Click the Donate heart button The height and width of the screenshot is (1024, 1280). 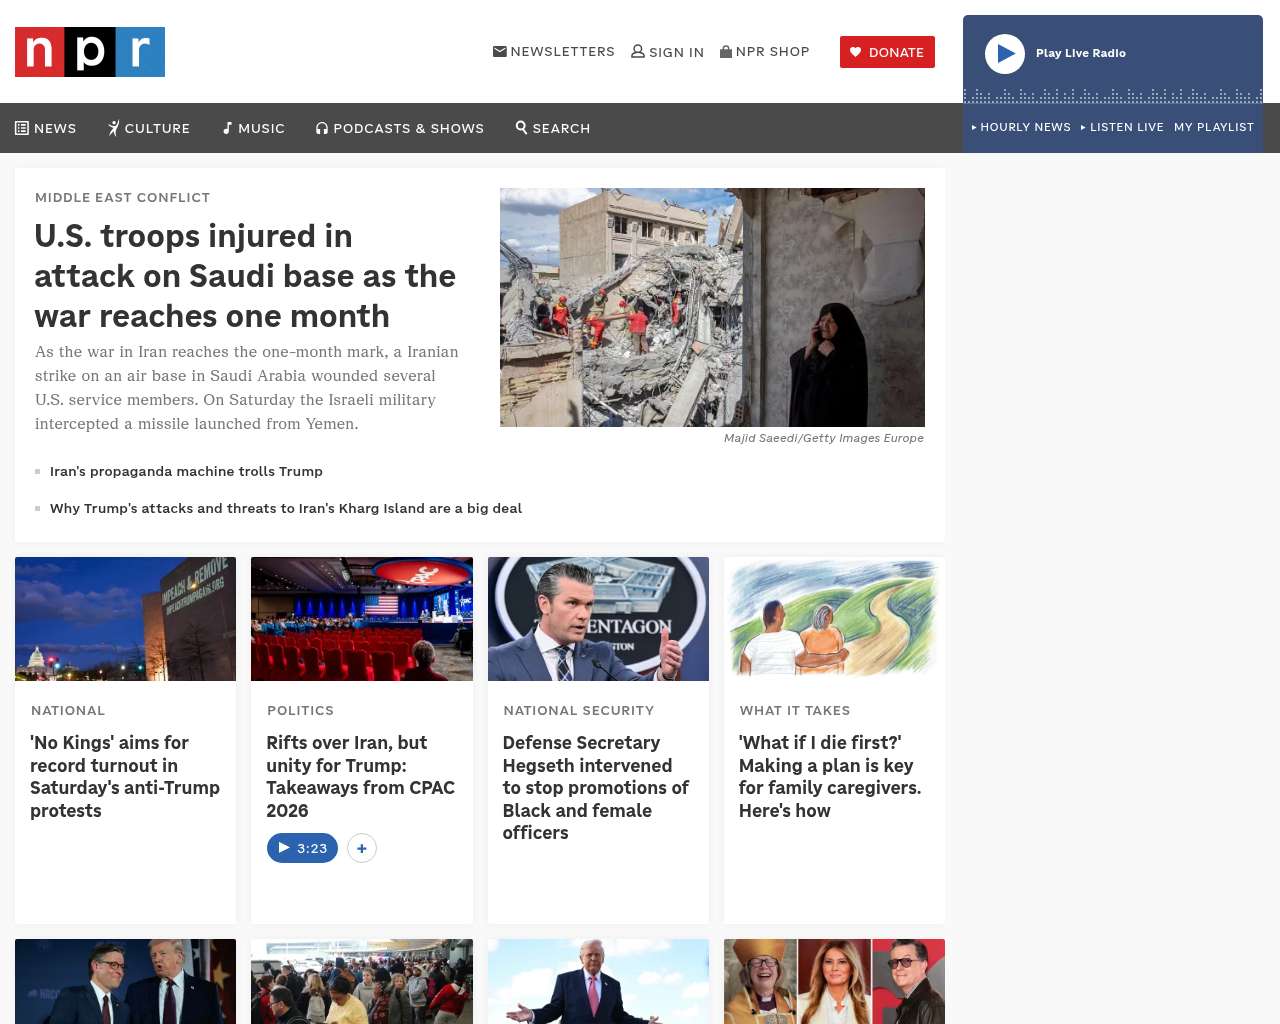(x=887, y=52)
